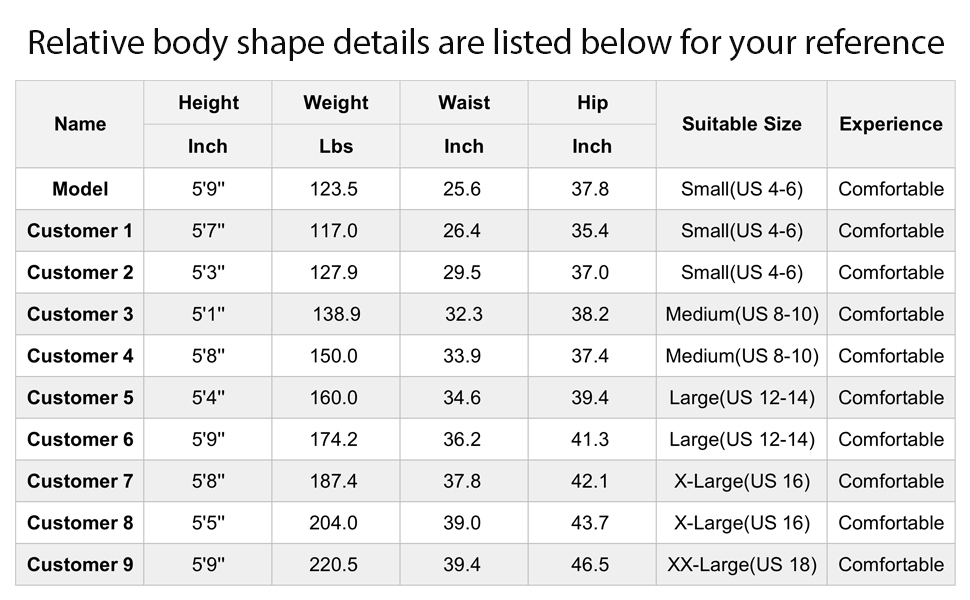Click the Name column header
The image size is (970, 600).
pos(80,124)
